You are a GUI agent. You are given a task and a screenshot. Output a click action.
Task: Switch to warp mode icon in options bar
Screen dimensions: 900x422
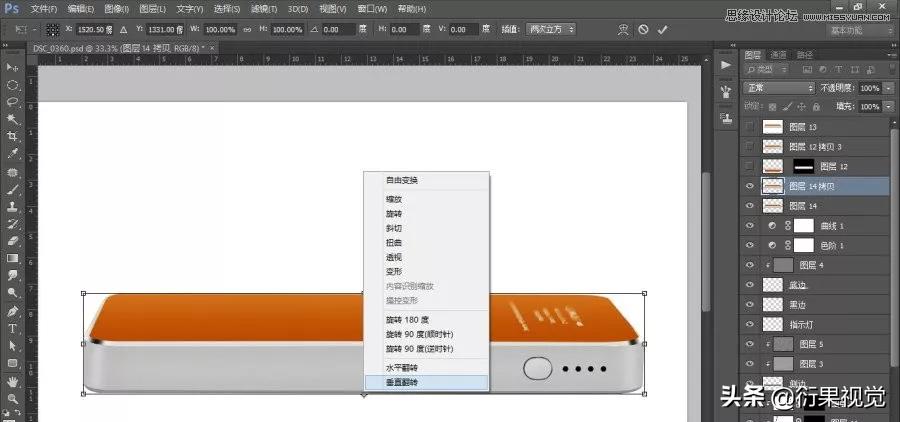pyautogui.click(x=623, y=30)
